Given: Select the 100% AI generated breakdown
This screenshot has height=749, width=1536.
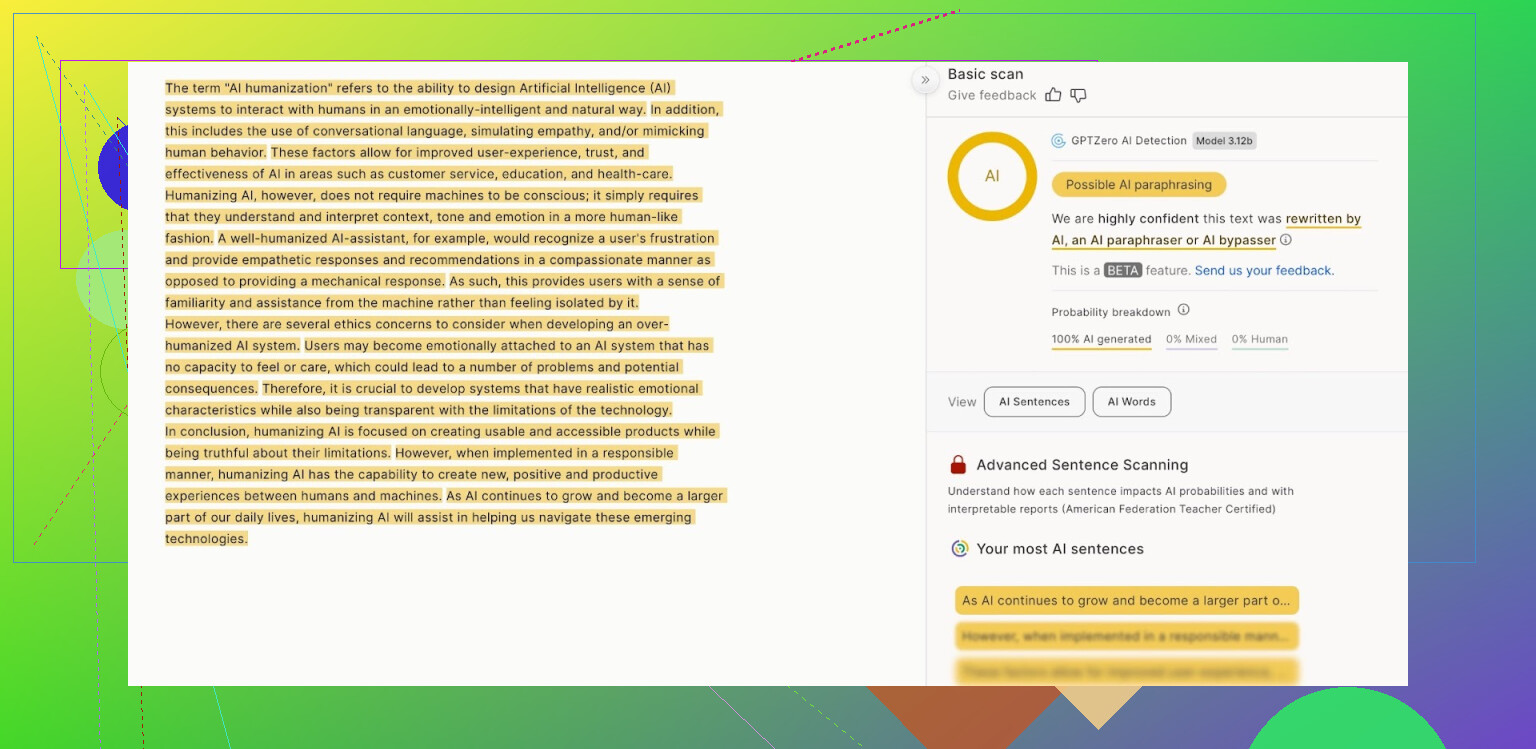Looking at the screenshot, I should click(1101, 340).
